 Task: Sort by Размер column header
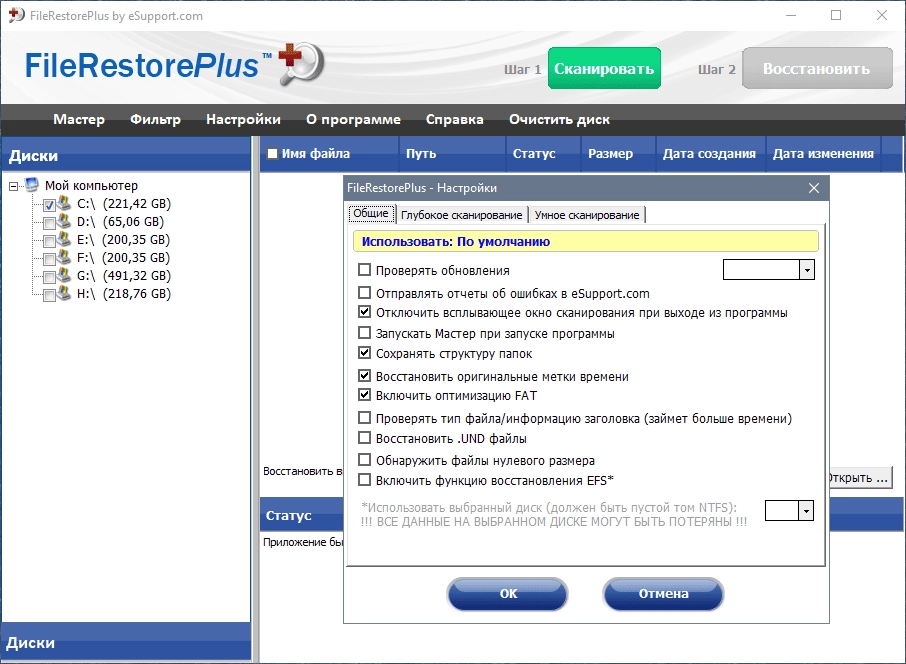point(618,154)
